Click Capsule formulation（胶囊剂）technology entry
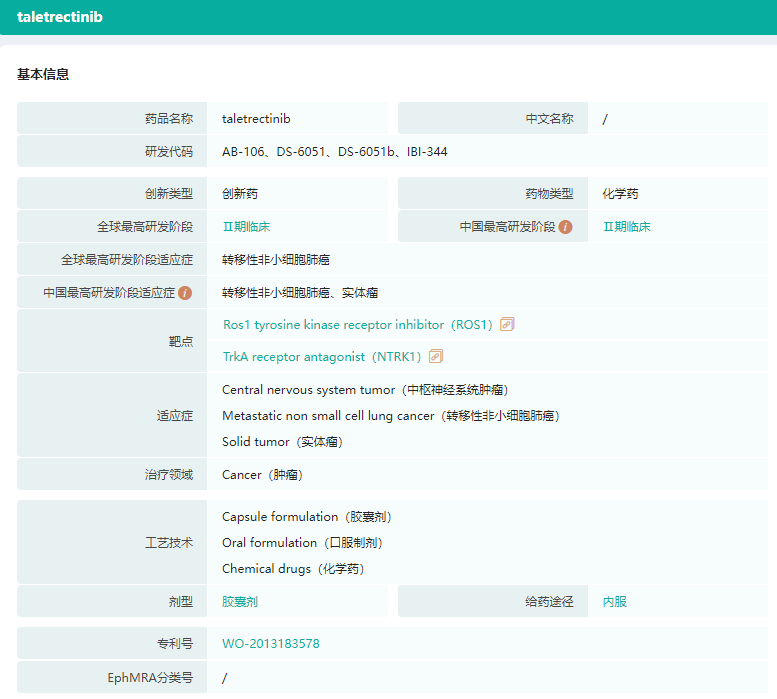Image resolution: width=777 pixels, height=699 pixels. [x=306, y=517]
